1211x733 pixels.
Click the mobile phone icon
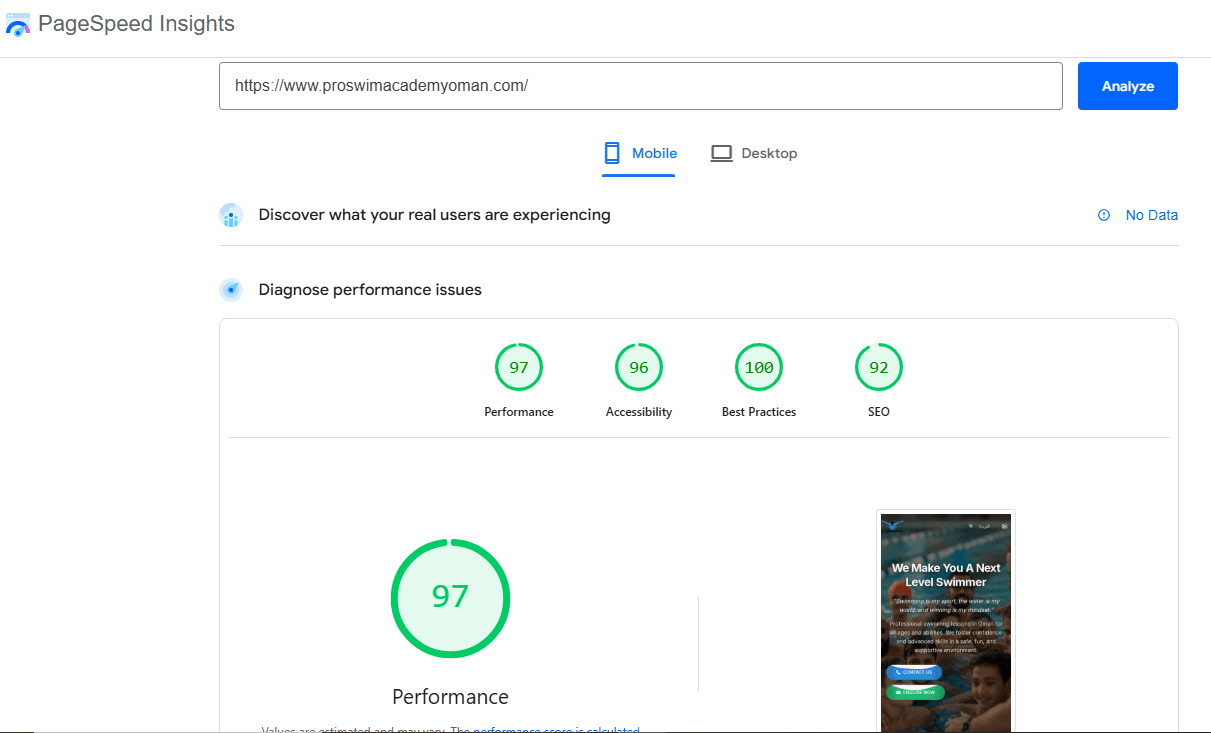pos(612,153)
